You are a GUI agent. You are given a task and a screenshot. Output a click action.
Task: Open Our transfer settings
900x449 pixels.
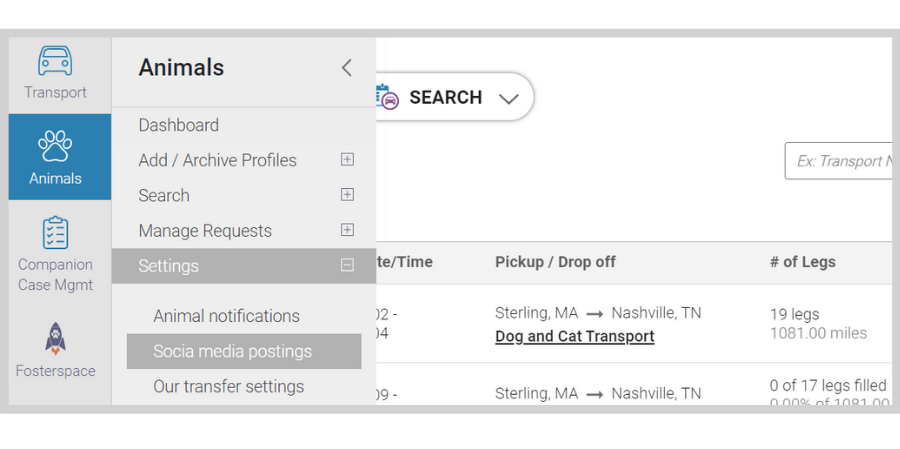pyautogui.click(x=228, y=386)
